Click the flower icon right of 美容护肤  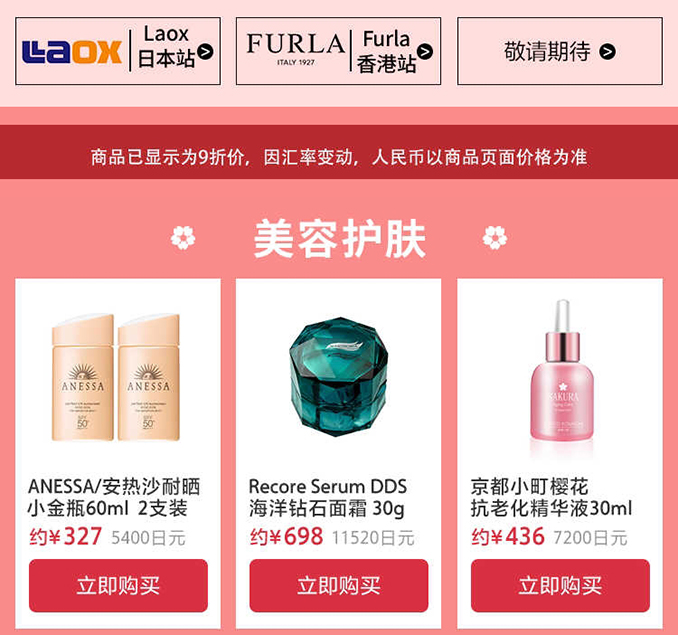point(495,238)
